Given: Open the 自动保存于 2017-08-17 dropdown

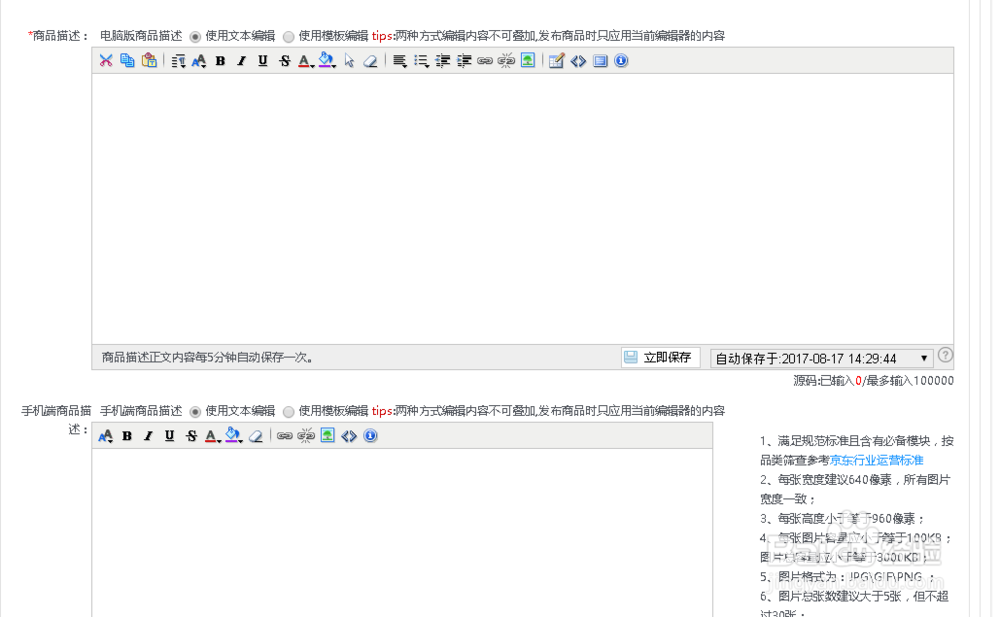Looking at the screenshot, I should (822, 359).
